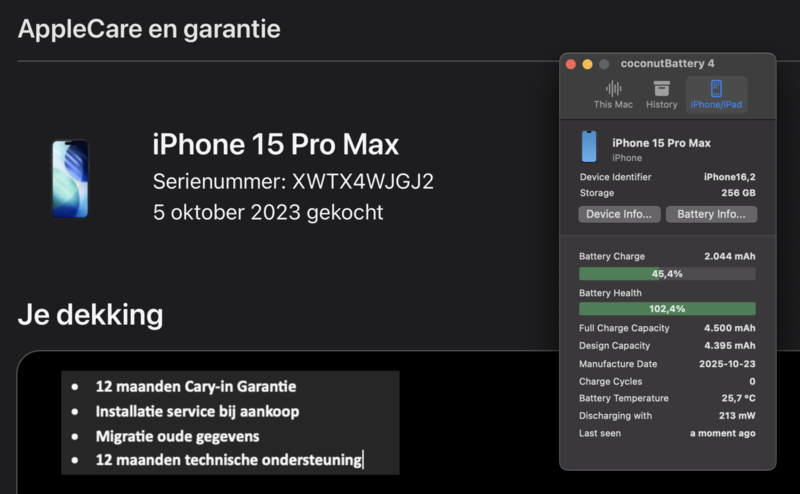
Task: Click the 'Je dekking' heading
Action: [90, 315]
